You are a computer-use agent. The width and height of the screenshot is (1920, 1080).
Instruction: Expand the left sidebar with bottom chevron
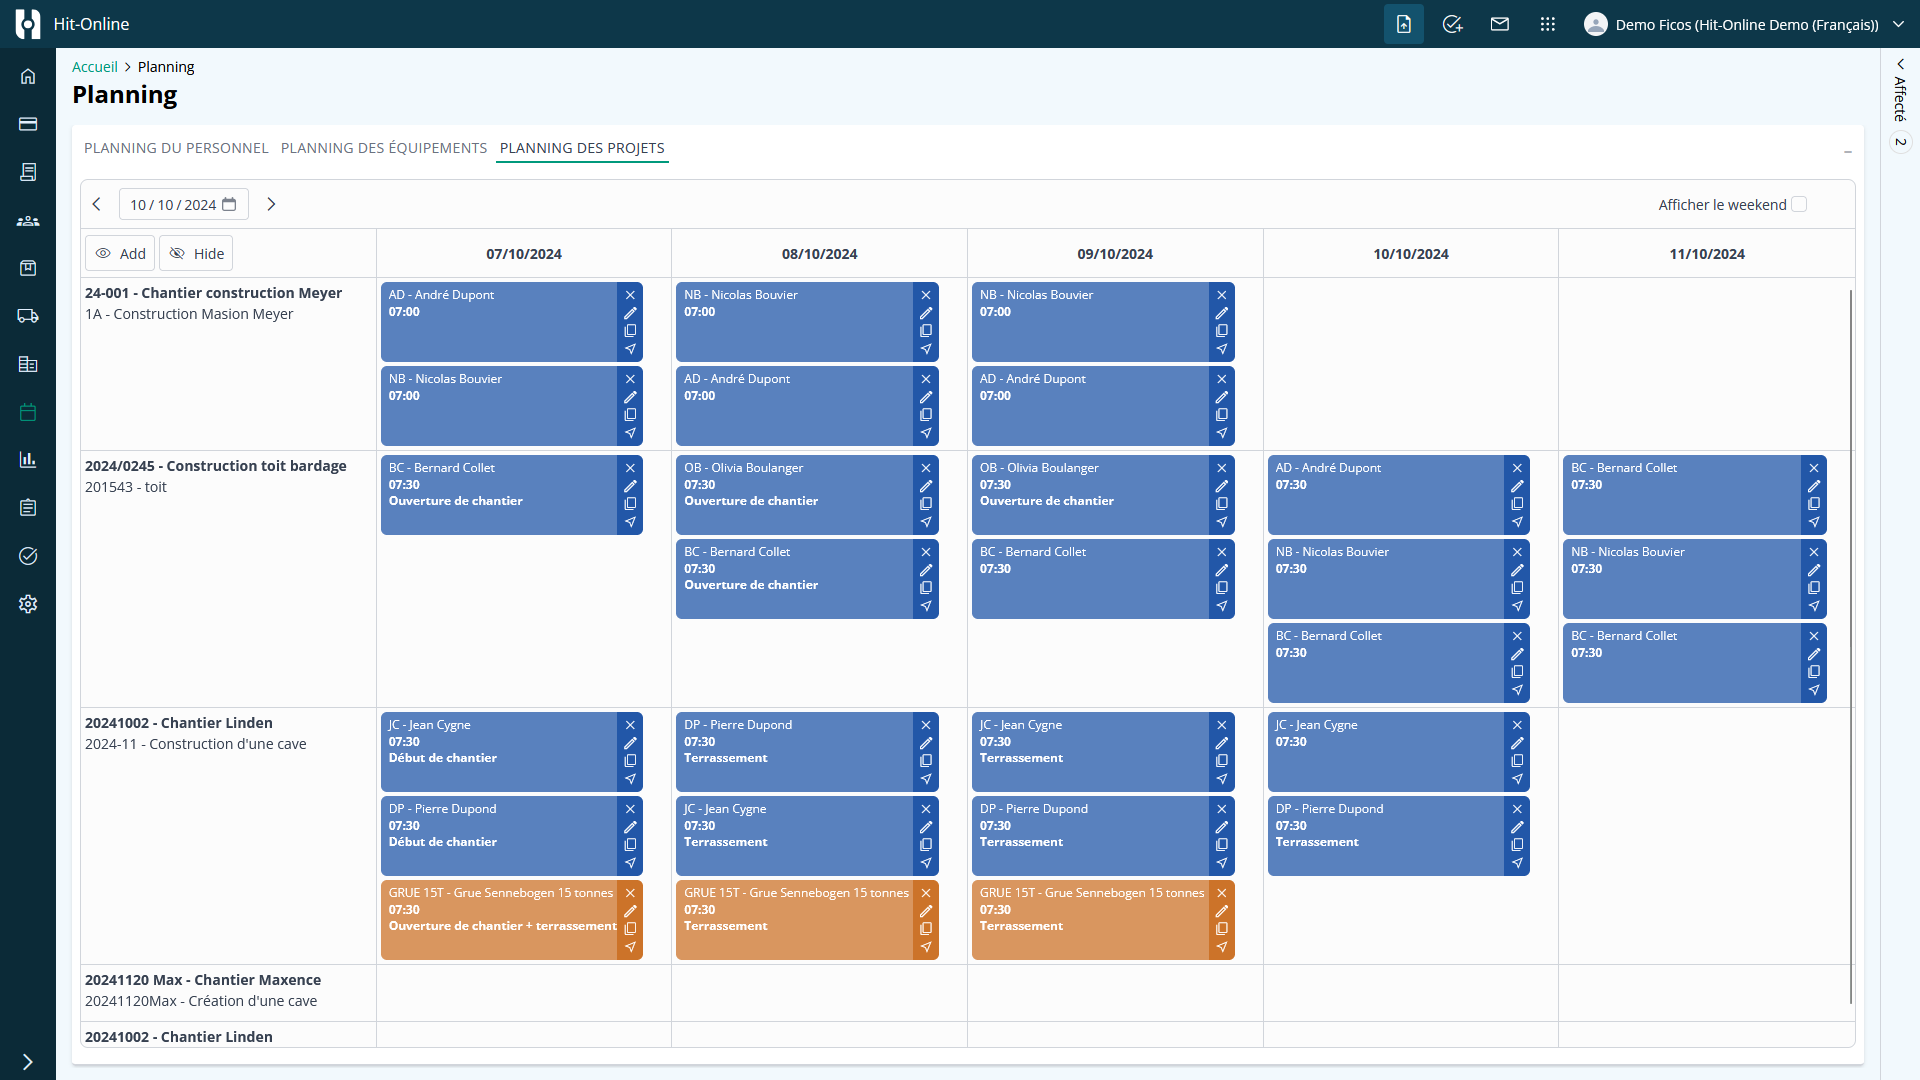tap(28, 1062)
